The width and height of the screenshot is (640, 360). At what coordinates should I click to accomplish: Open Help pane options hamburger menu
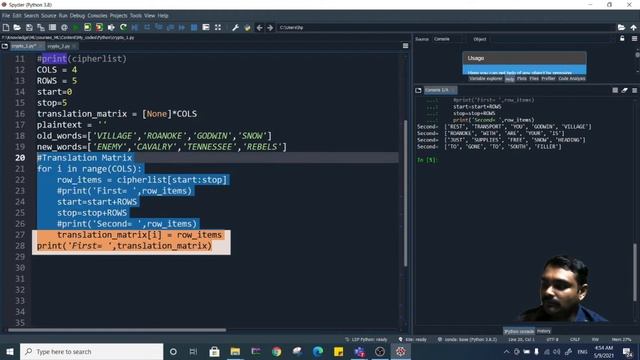pyautogui.click(x=634, y=39)
